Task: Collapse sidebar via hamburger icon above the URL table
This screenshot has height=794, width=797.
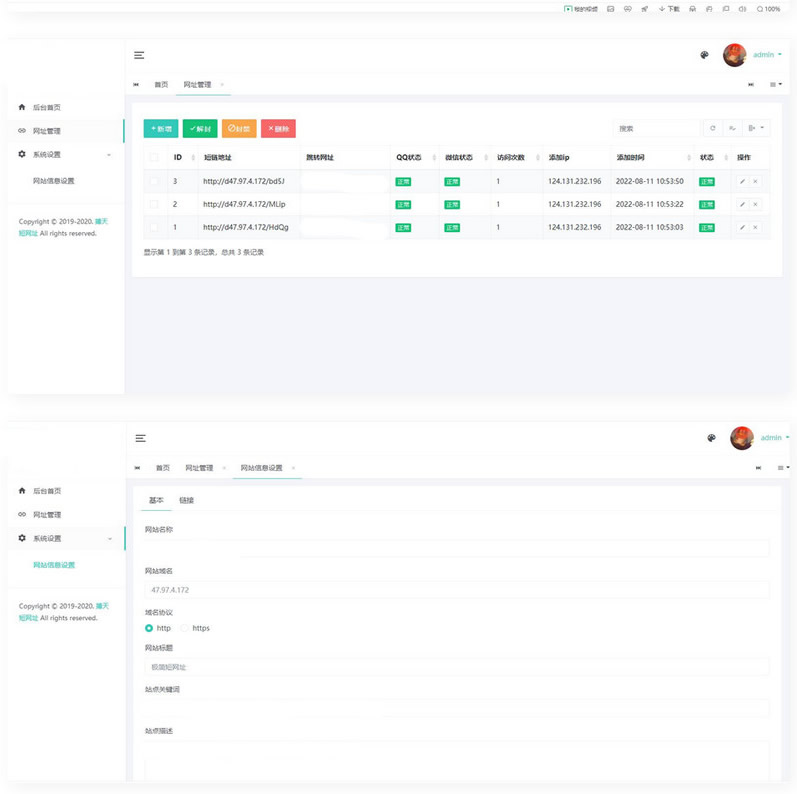Action: tap(140, 55)
